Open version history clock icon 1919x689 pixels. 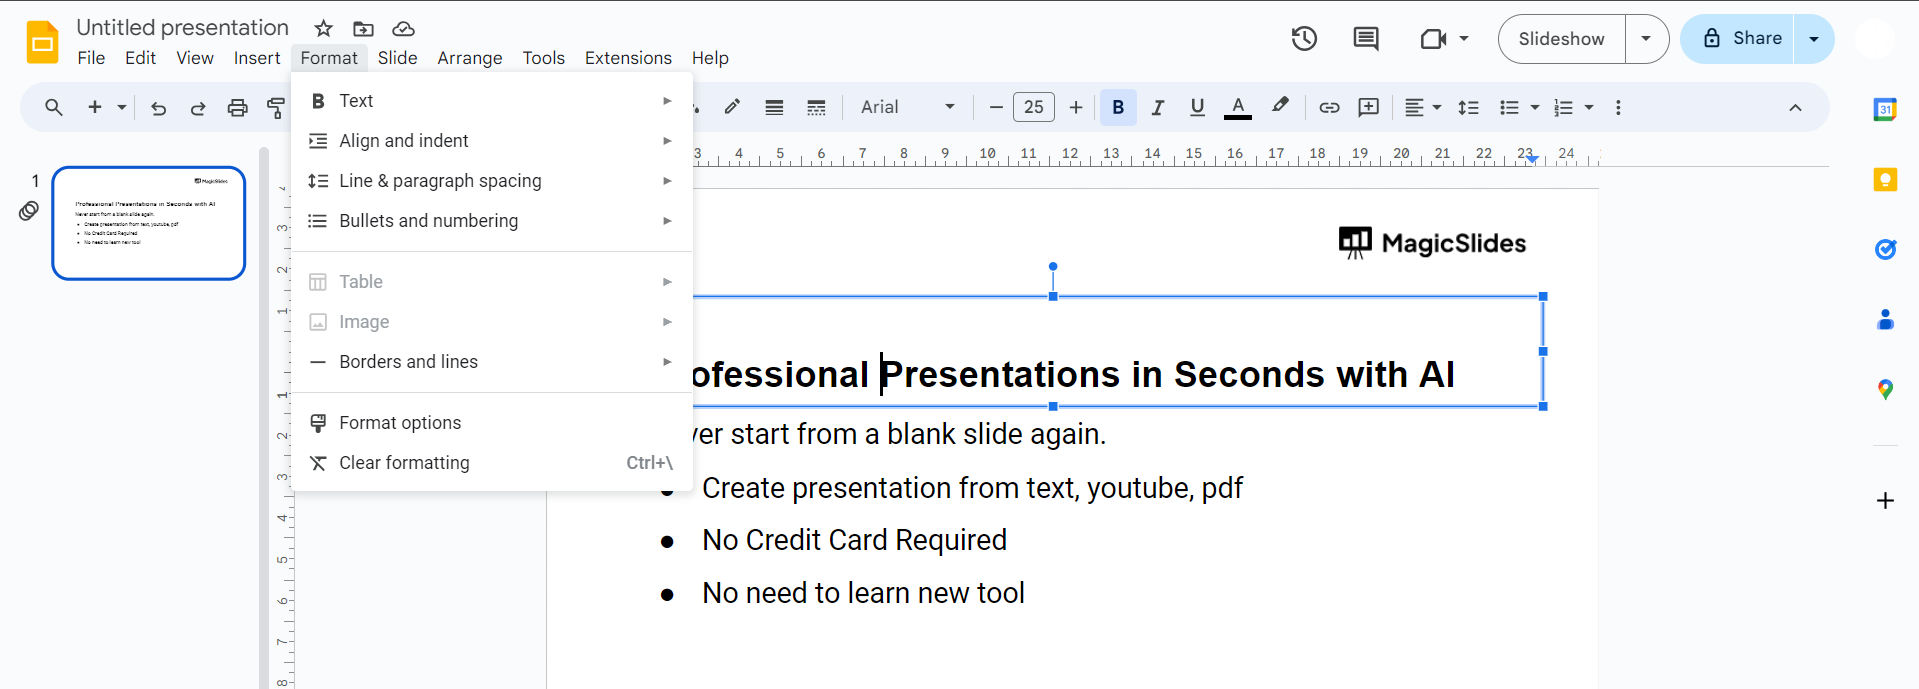point(1304,39)
